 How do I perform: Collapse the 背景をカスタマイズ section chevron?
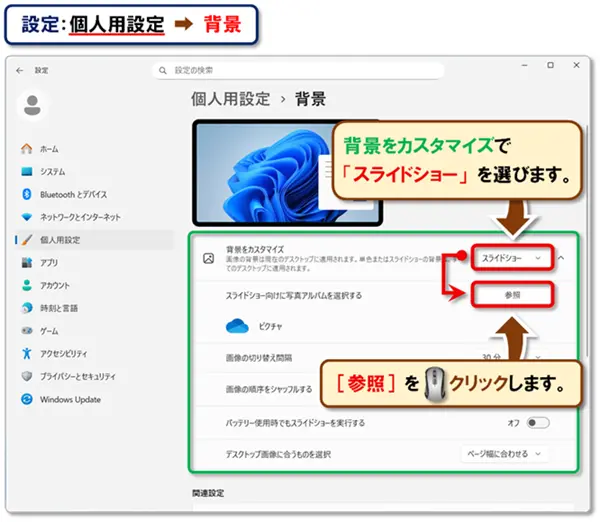pos(561,258)
